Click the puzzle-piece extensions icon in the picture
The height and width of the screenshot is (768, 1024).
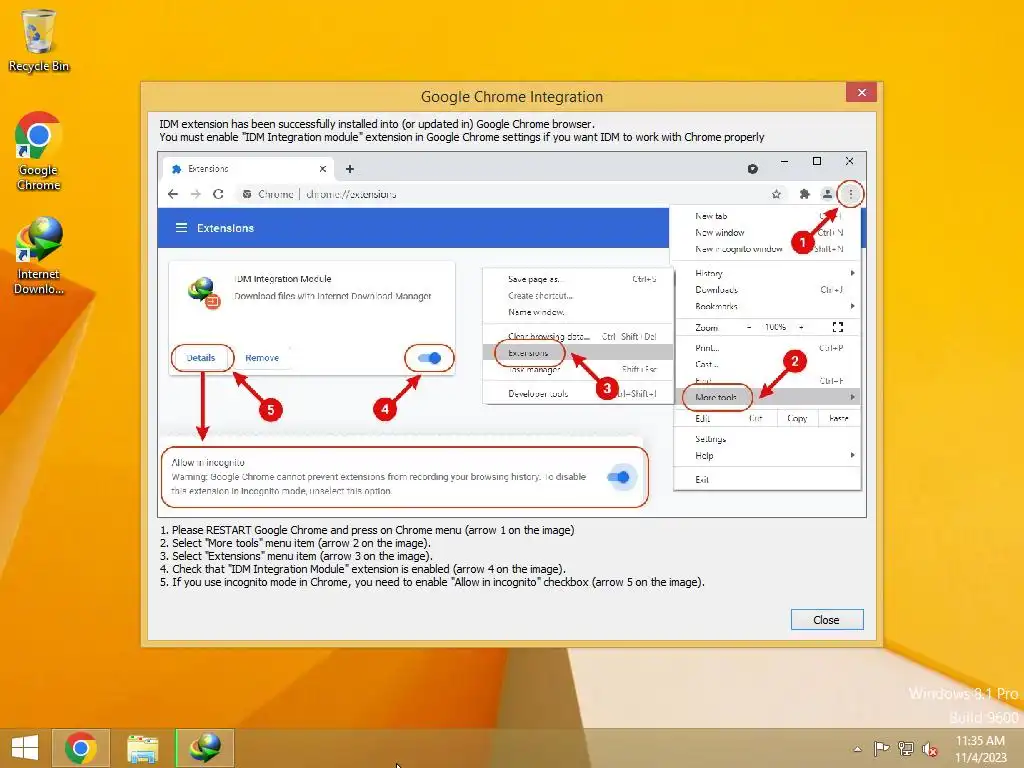[x=805, y=194]
